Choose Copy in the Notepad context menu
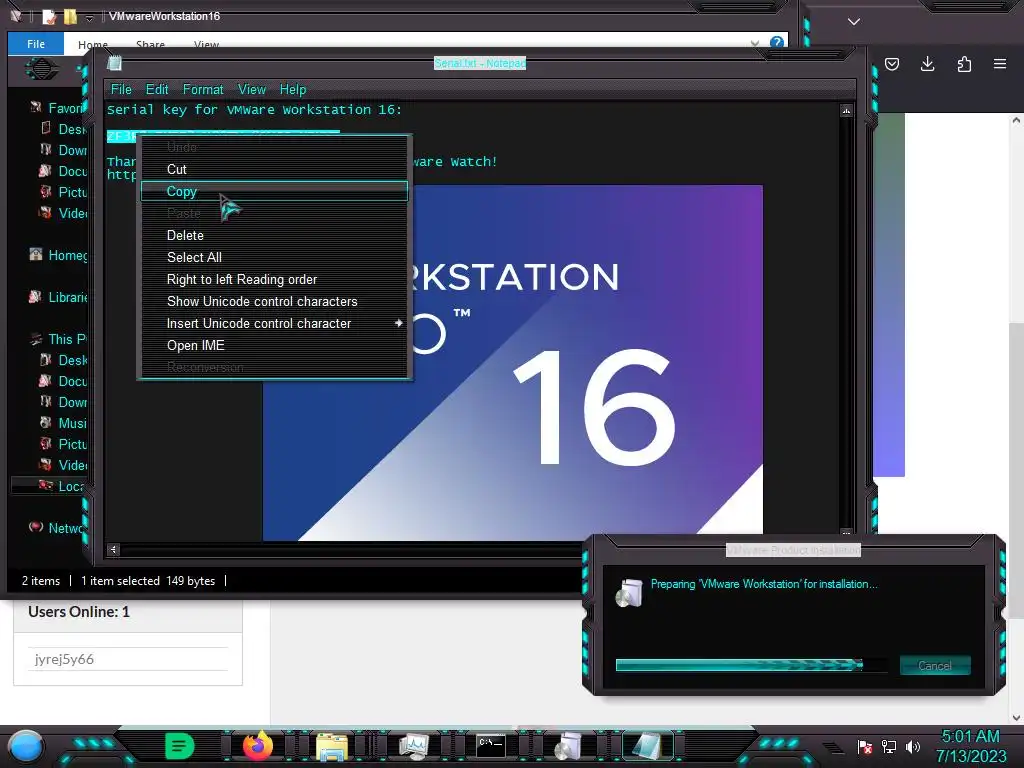Image resolution: width=1024 pixels, height=768 pixels. [x=274, y=191]
